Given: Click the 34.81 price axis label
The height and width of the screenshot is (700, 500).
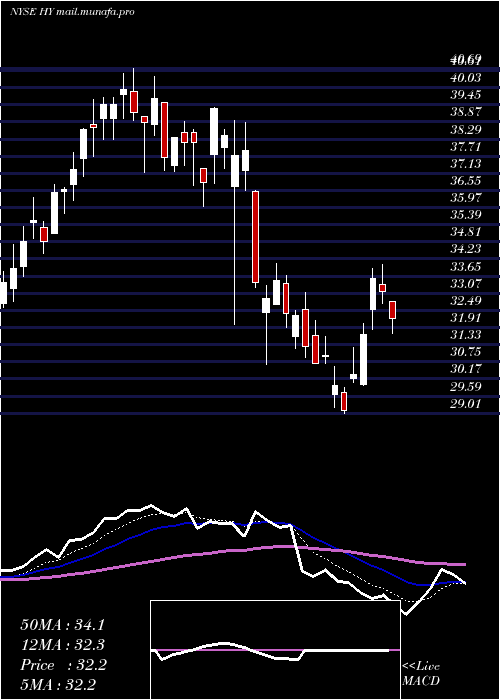Looking at the screenshot, I should click(x=465, y=232).
